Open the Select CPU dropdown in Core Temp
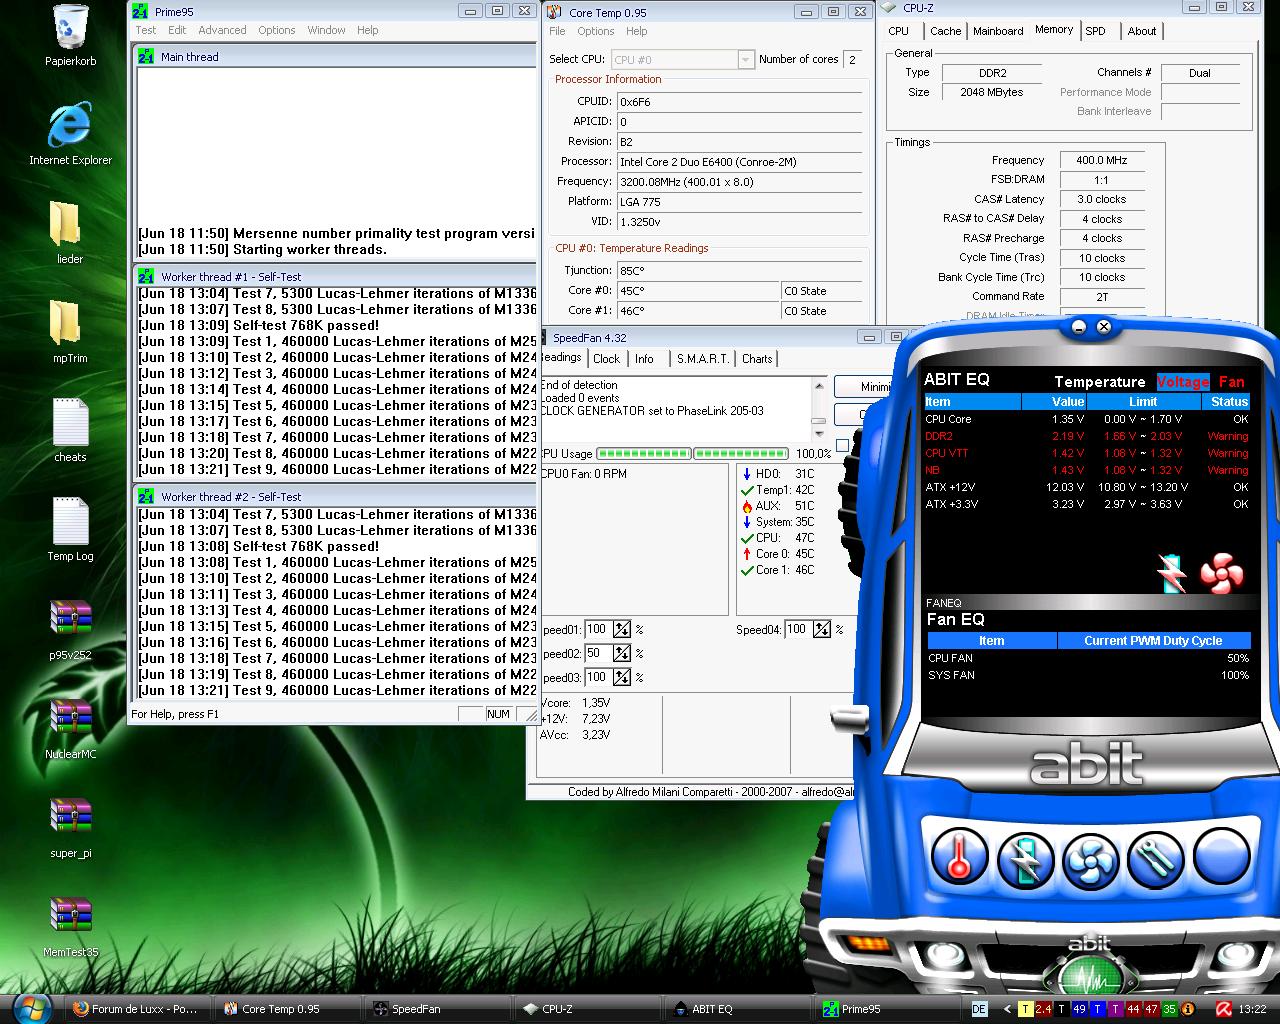 (x=745, y=60)
